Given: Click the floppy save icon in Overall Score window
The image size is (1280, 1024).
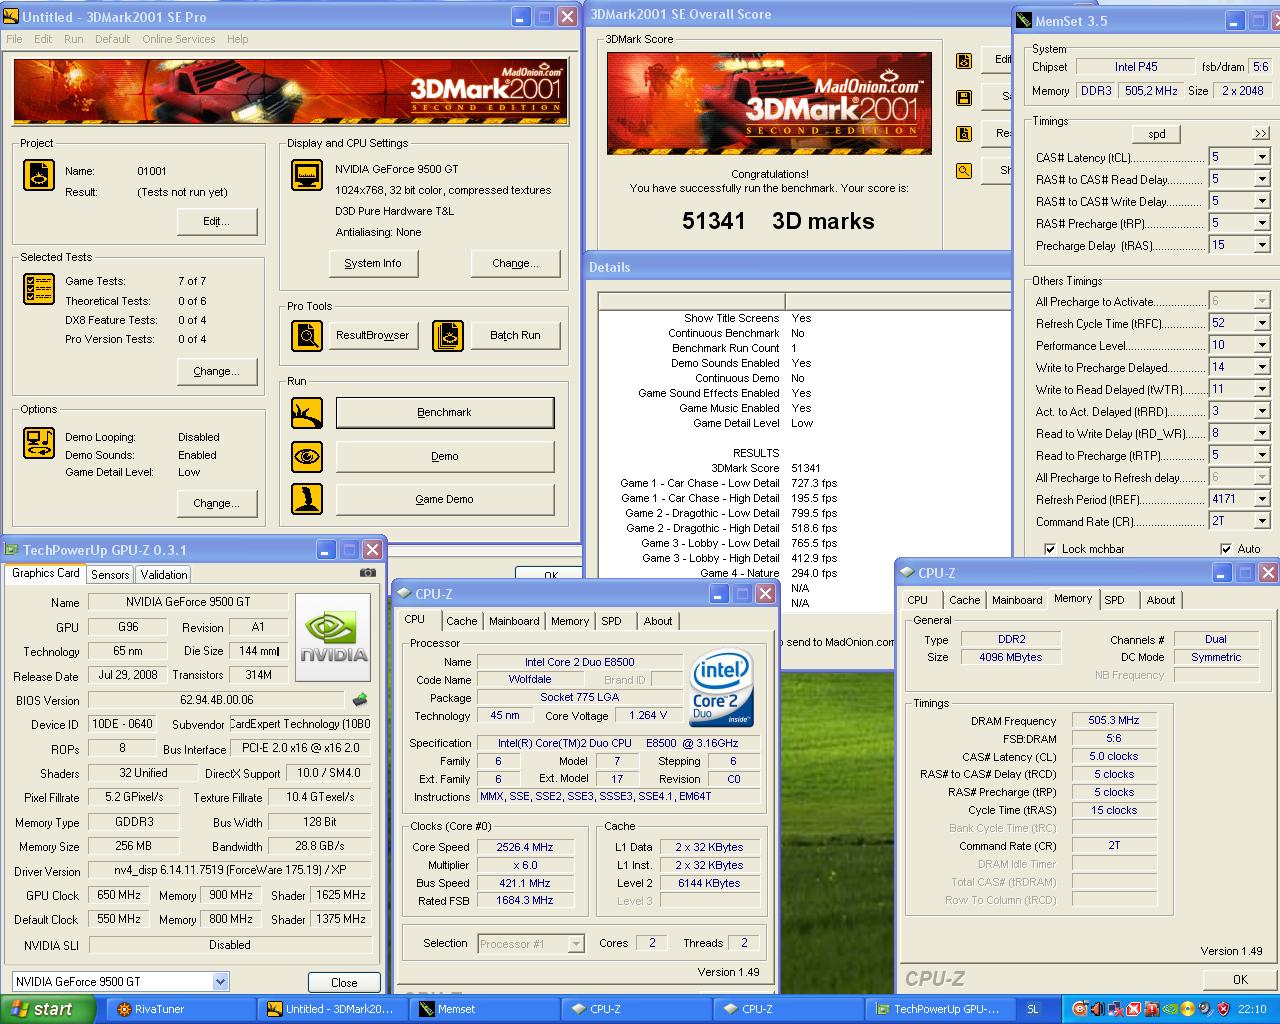Looking at the screenshot, I should point(964,97).
